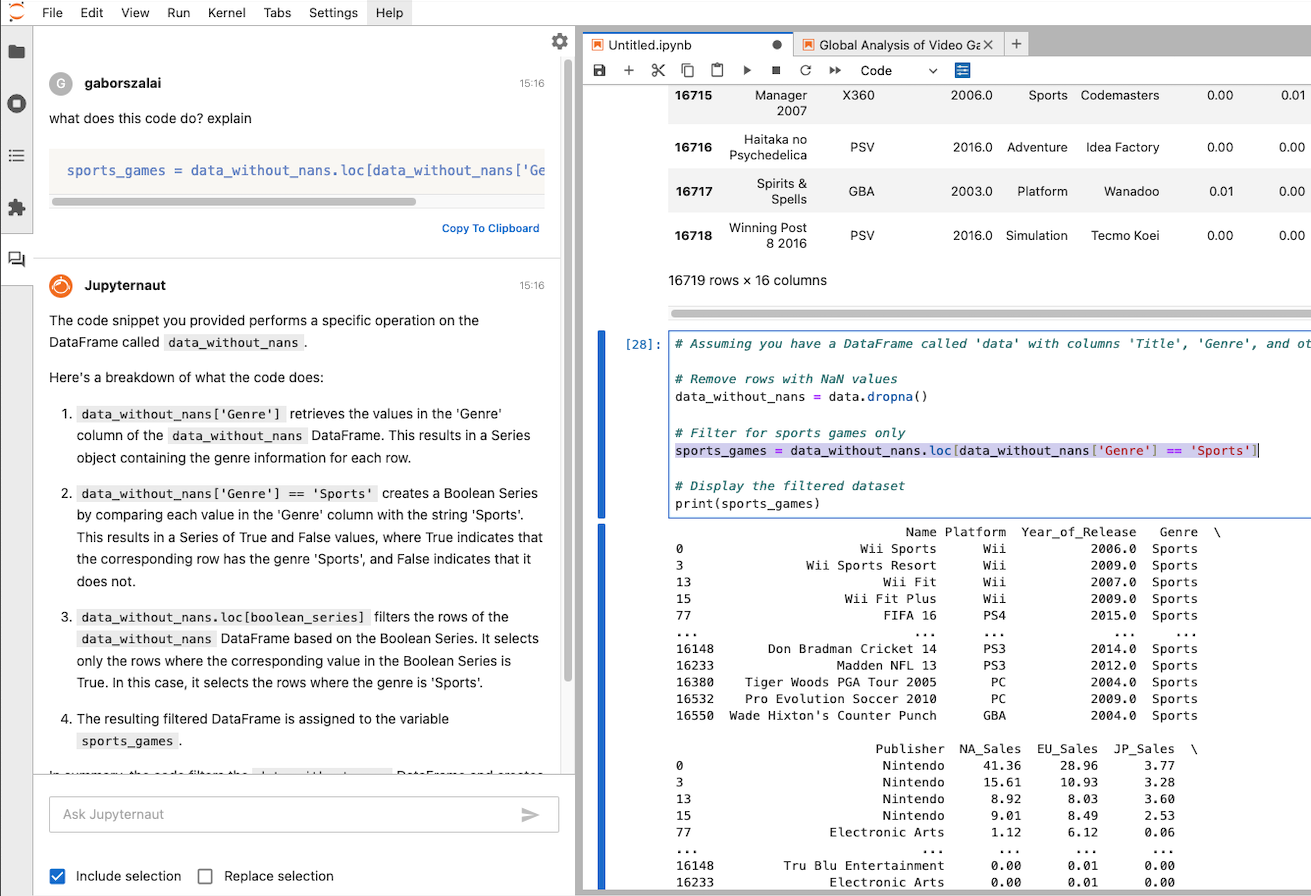Image resolution: width=1311 pixels, height=896 pixels.
Task: Open the Kernel menu
Action: [x=227, y=13]
